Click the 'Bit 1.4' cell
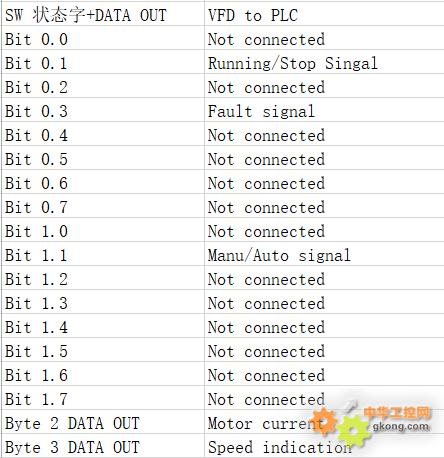 103,326
